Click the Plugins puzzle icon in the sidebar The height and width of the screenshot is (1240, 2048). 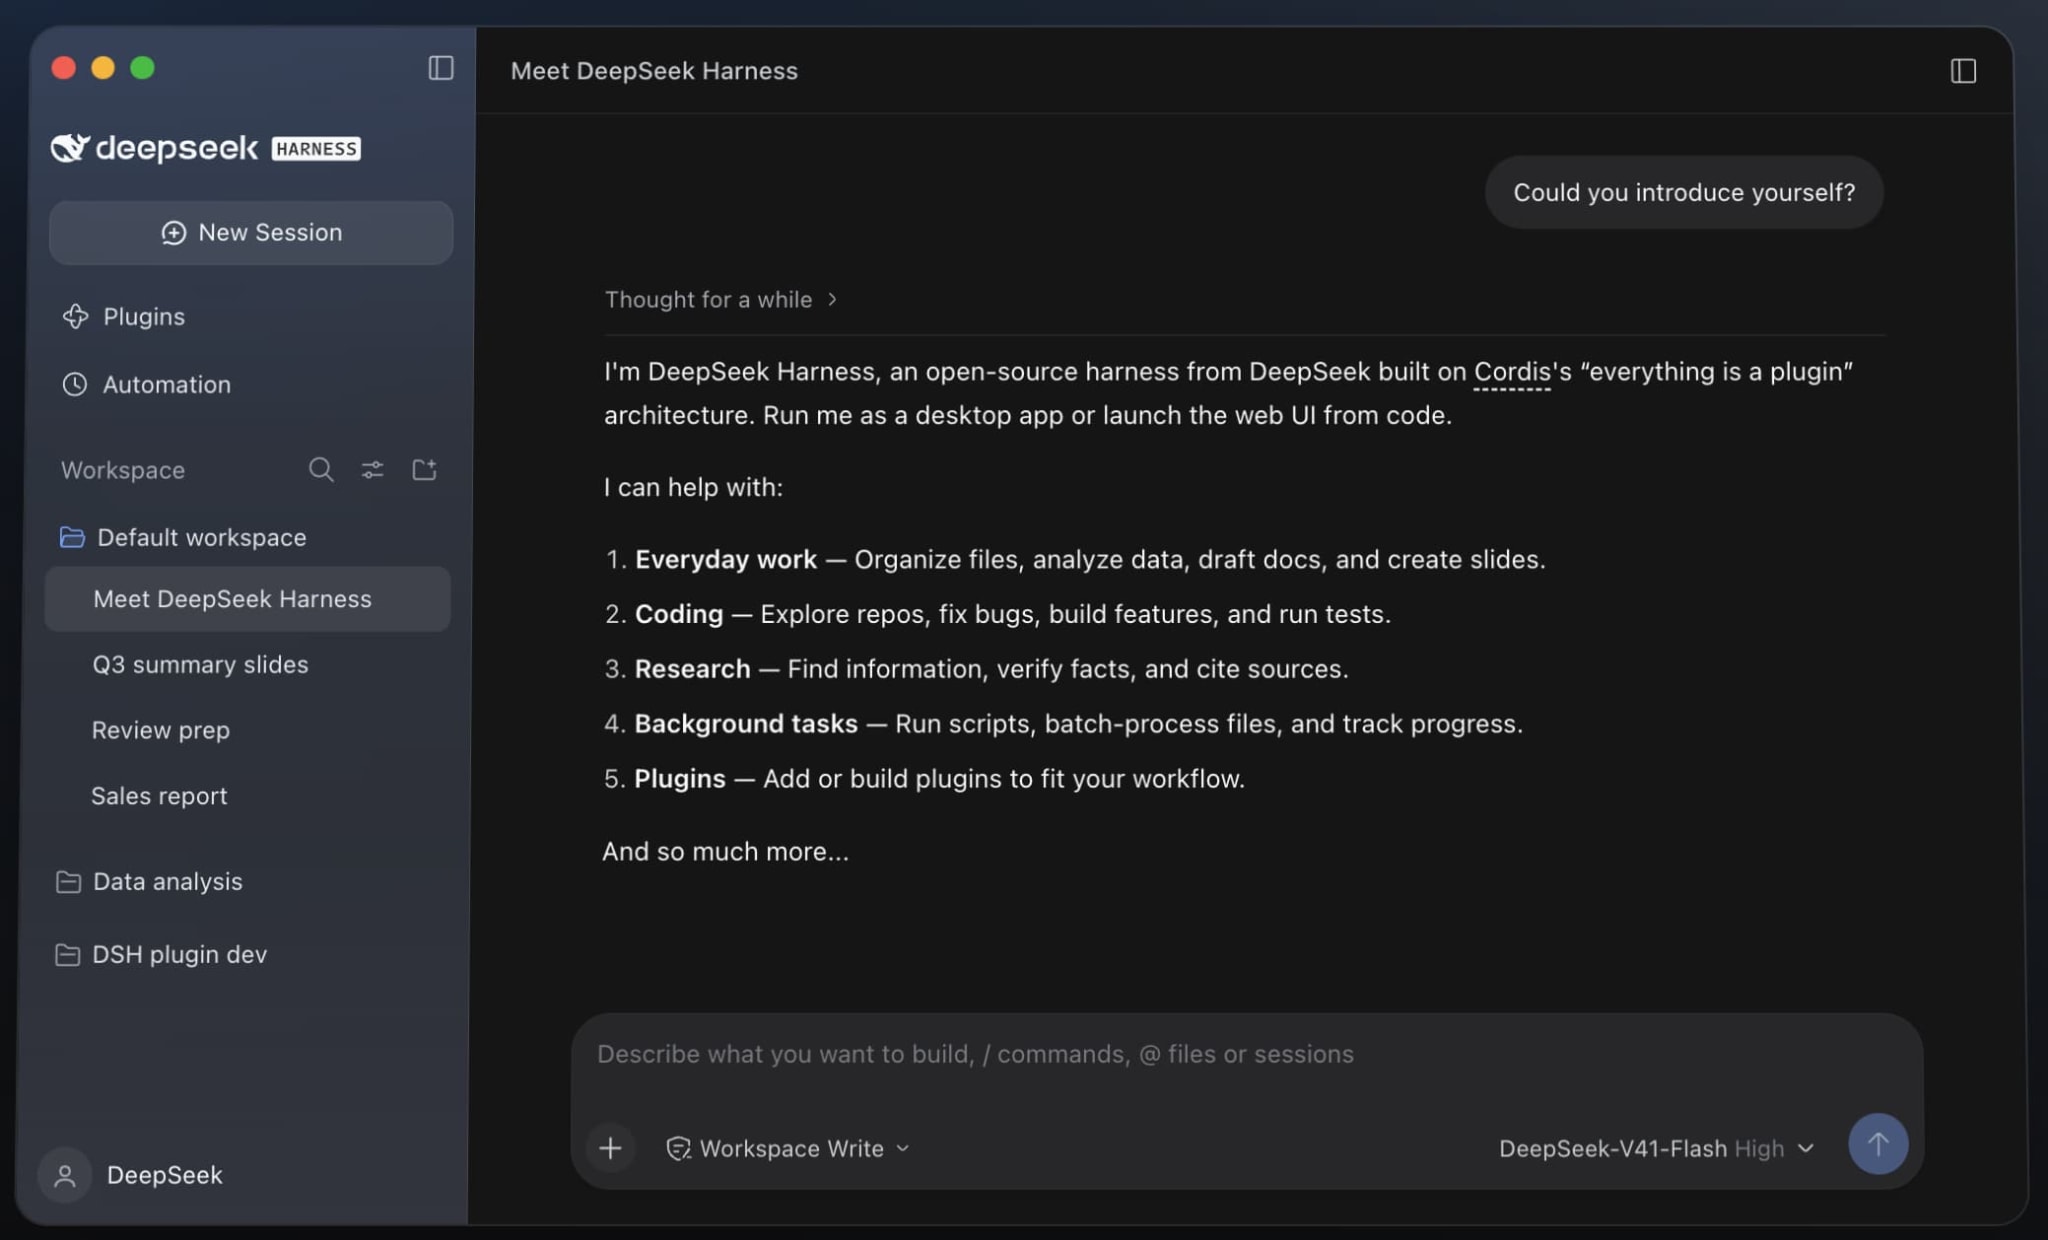(76, 316)
